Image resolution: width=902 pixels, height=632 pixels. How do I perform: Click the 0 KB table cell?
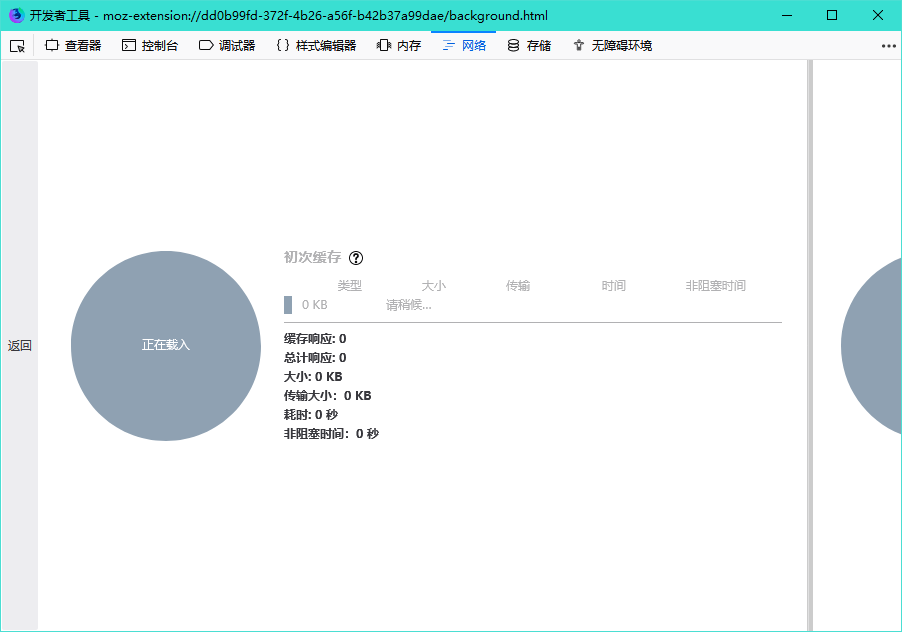[x=315, y=305]
